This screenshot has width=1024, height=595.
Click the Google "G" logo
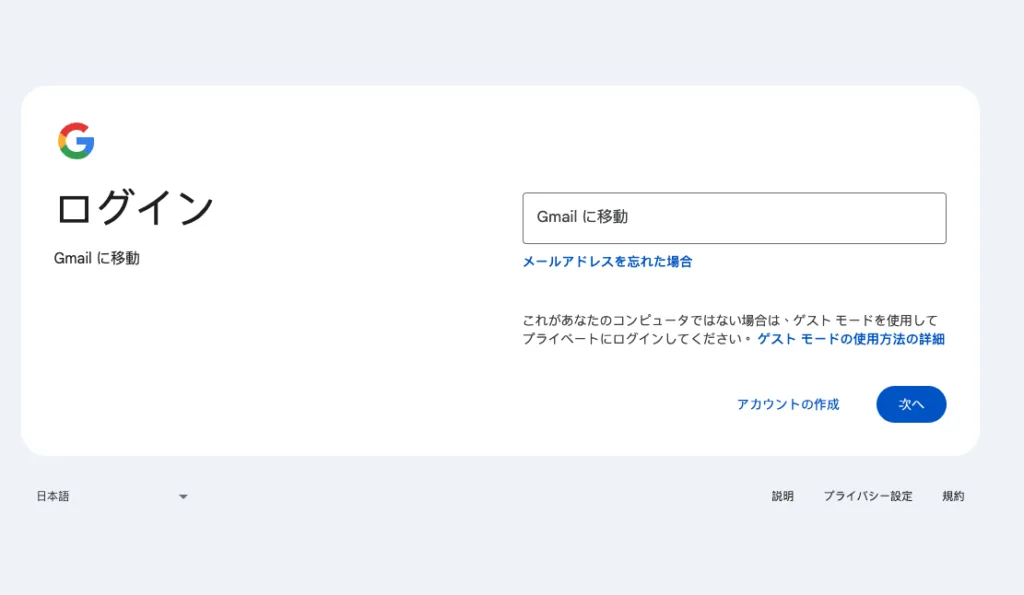pyautogui.click(x=76, y=141)
